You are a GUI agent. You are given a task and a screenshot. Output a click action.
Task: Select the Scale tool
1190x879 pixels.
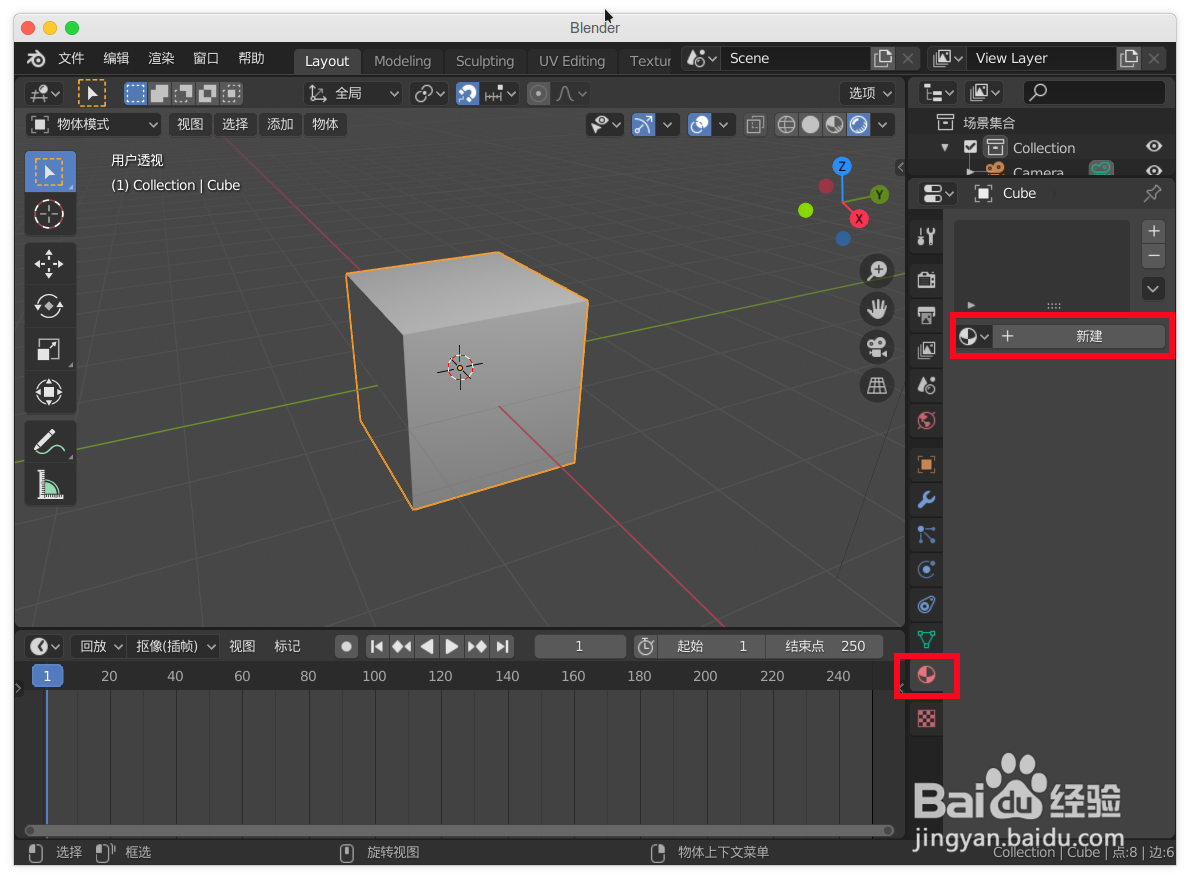pyautogui.click(x=50, y=349)
